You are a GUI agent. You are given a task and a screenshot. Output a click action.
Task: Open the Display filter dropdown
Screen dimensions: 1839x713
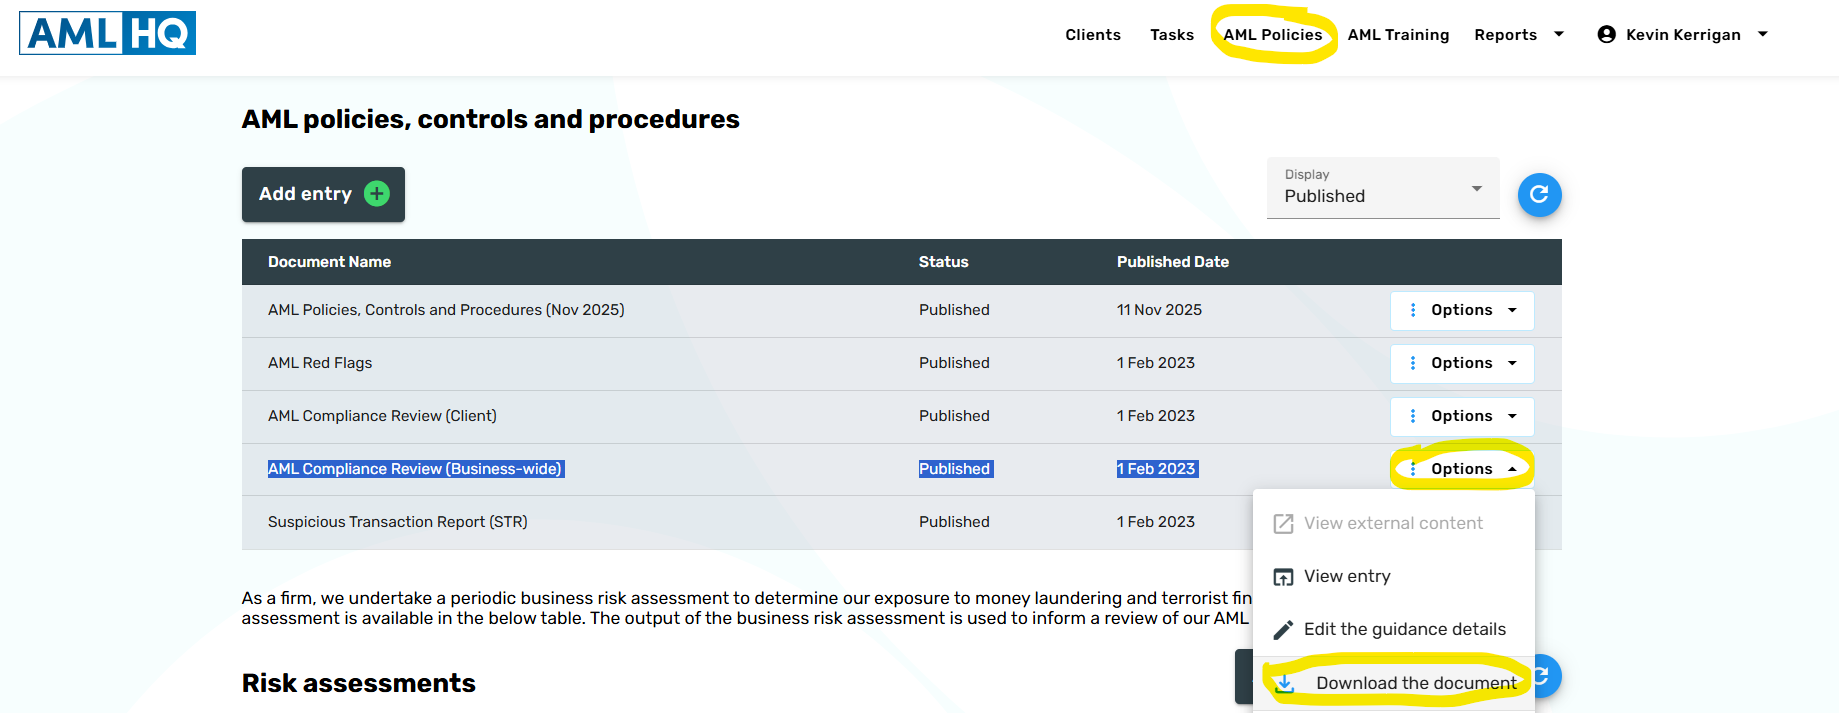point(1383,188)
